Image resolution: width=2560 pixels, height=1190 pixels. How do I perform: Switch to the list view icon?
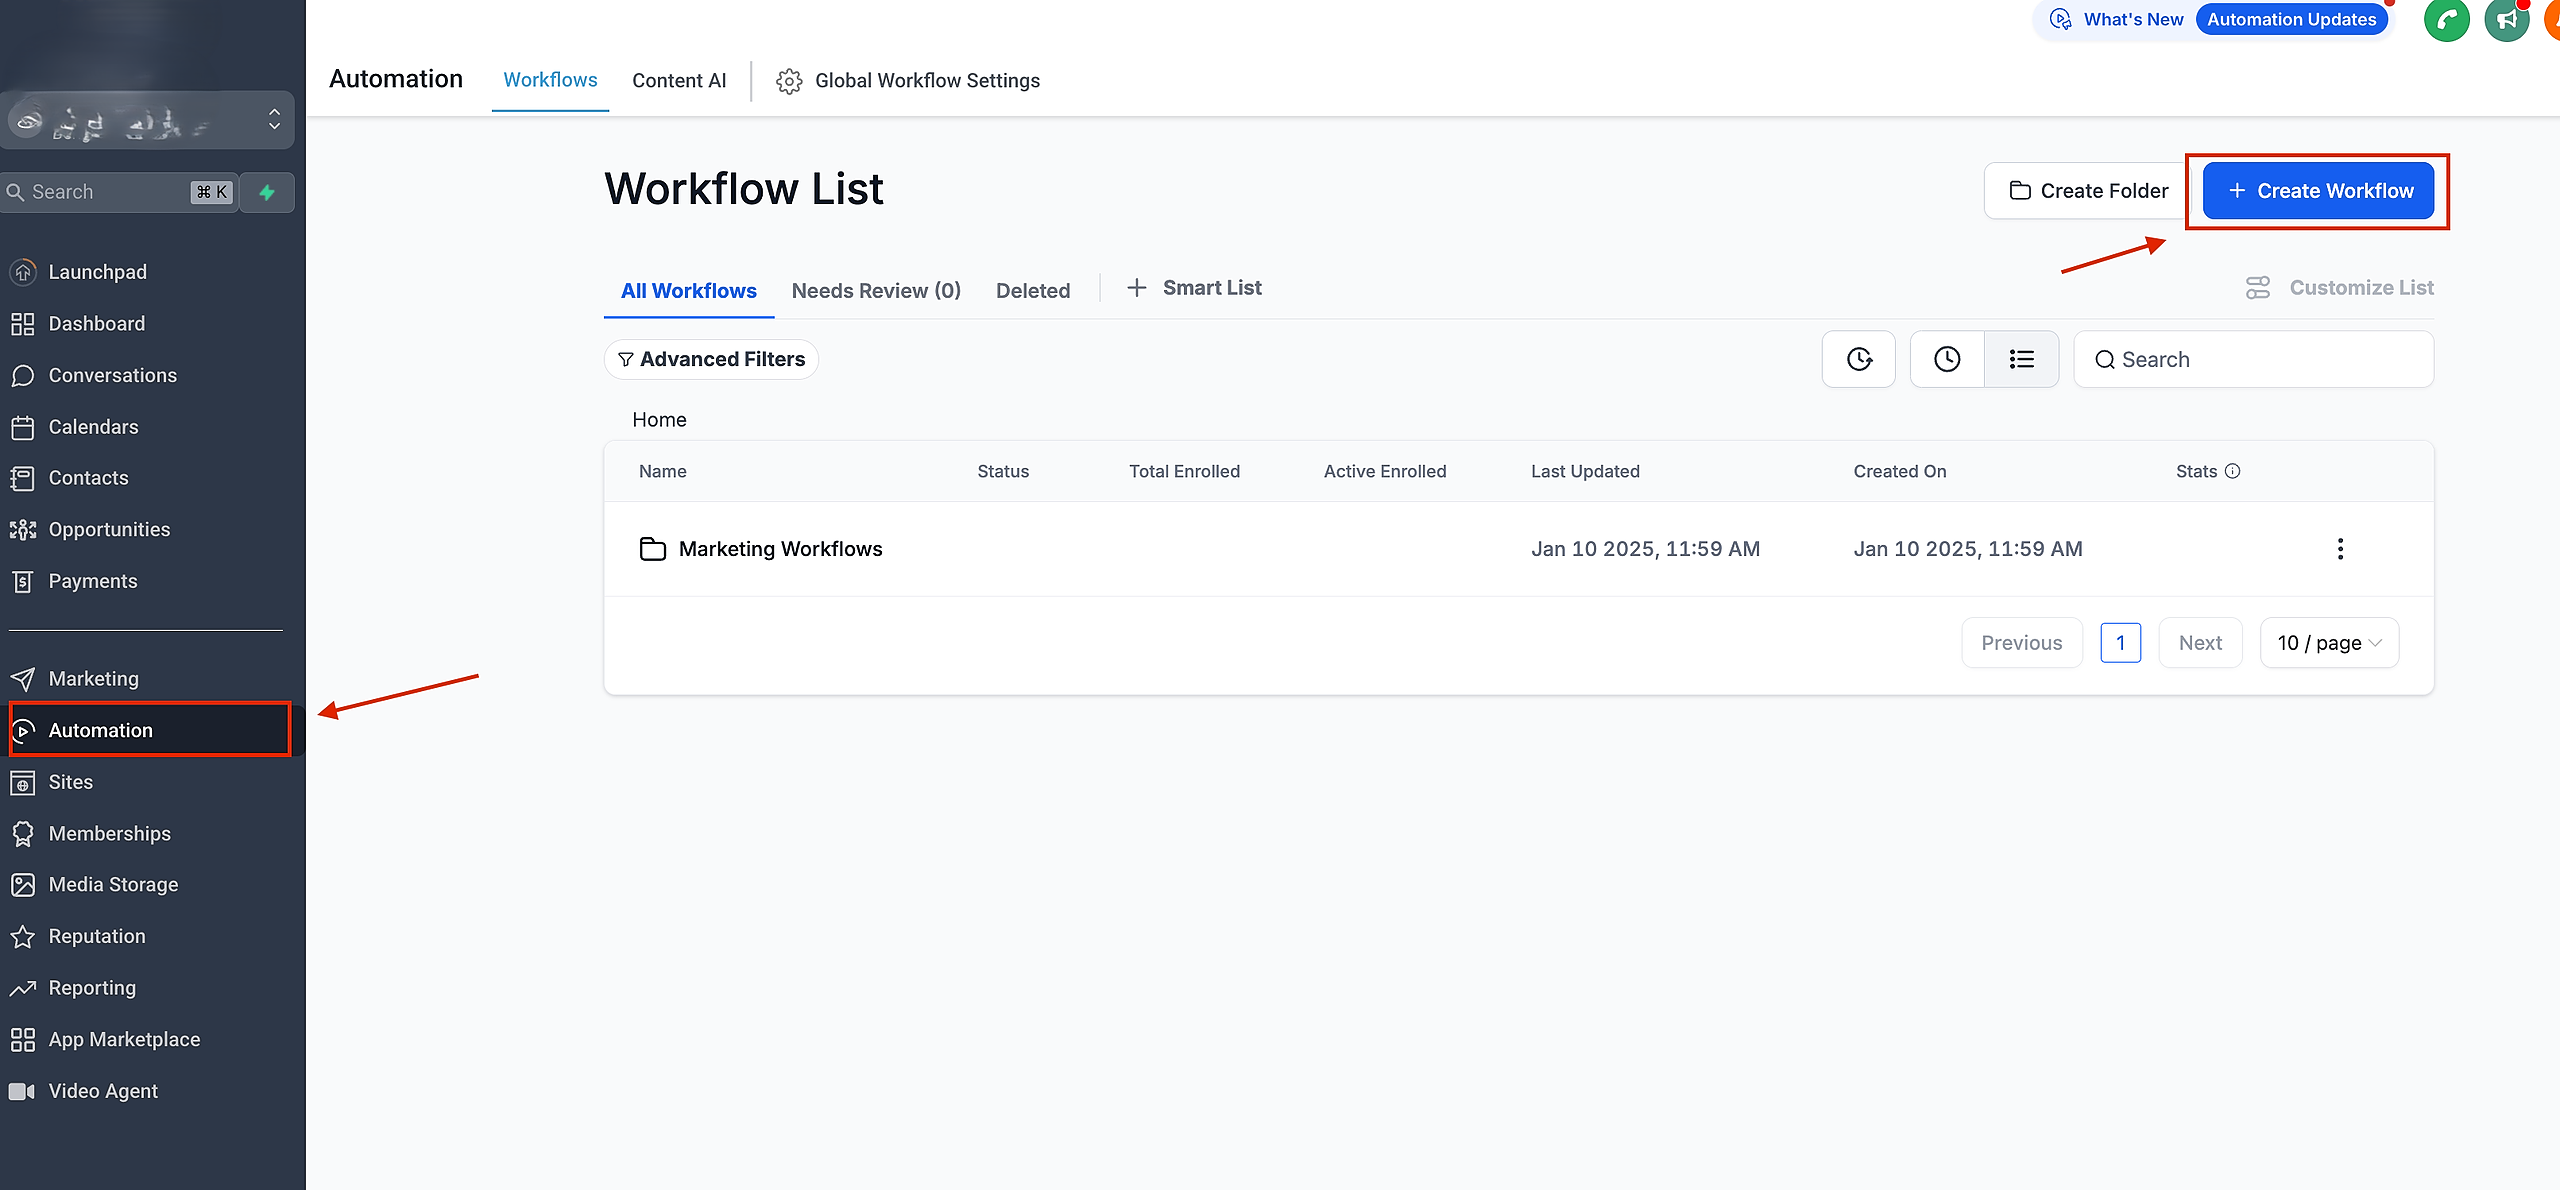(2022, 359)
